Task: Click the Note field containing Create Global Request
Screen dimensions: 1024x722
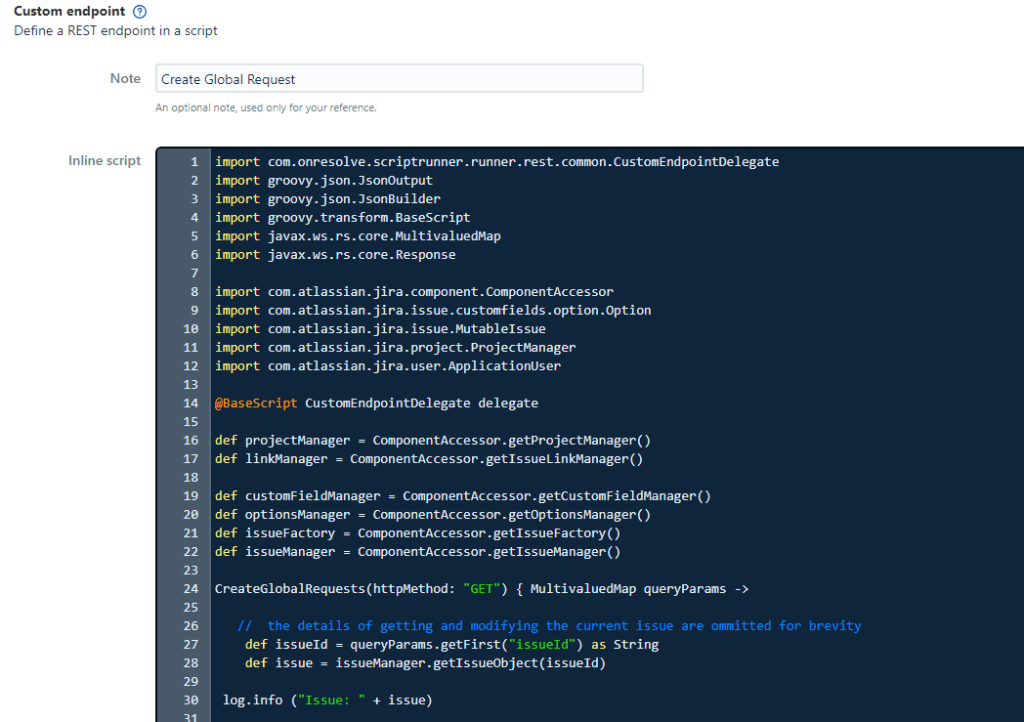Action: [399, 79]
